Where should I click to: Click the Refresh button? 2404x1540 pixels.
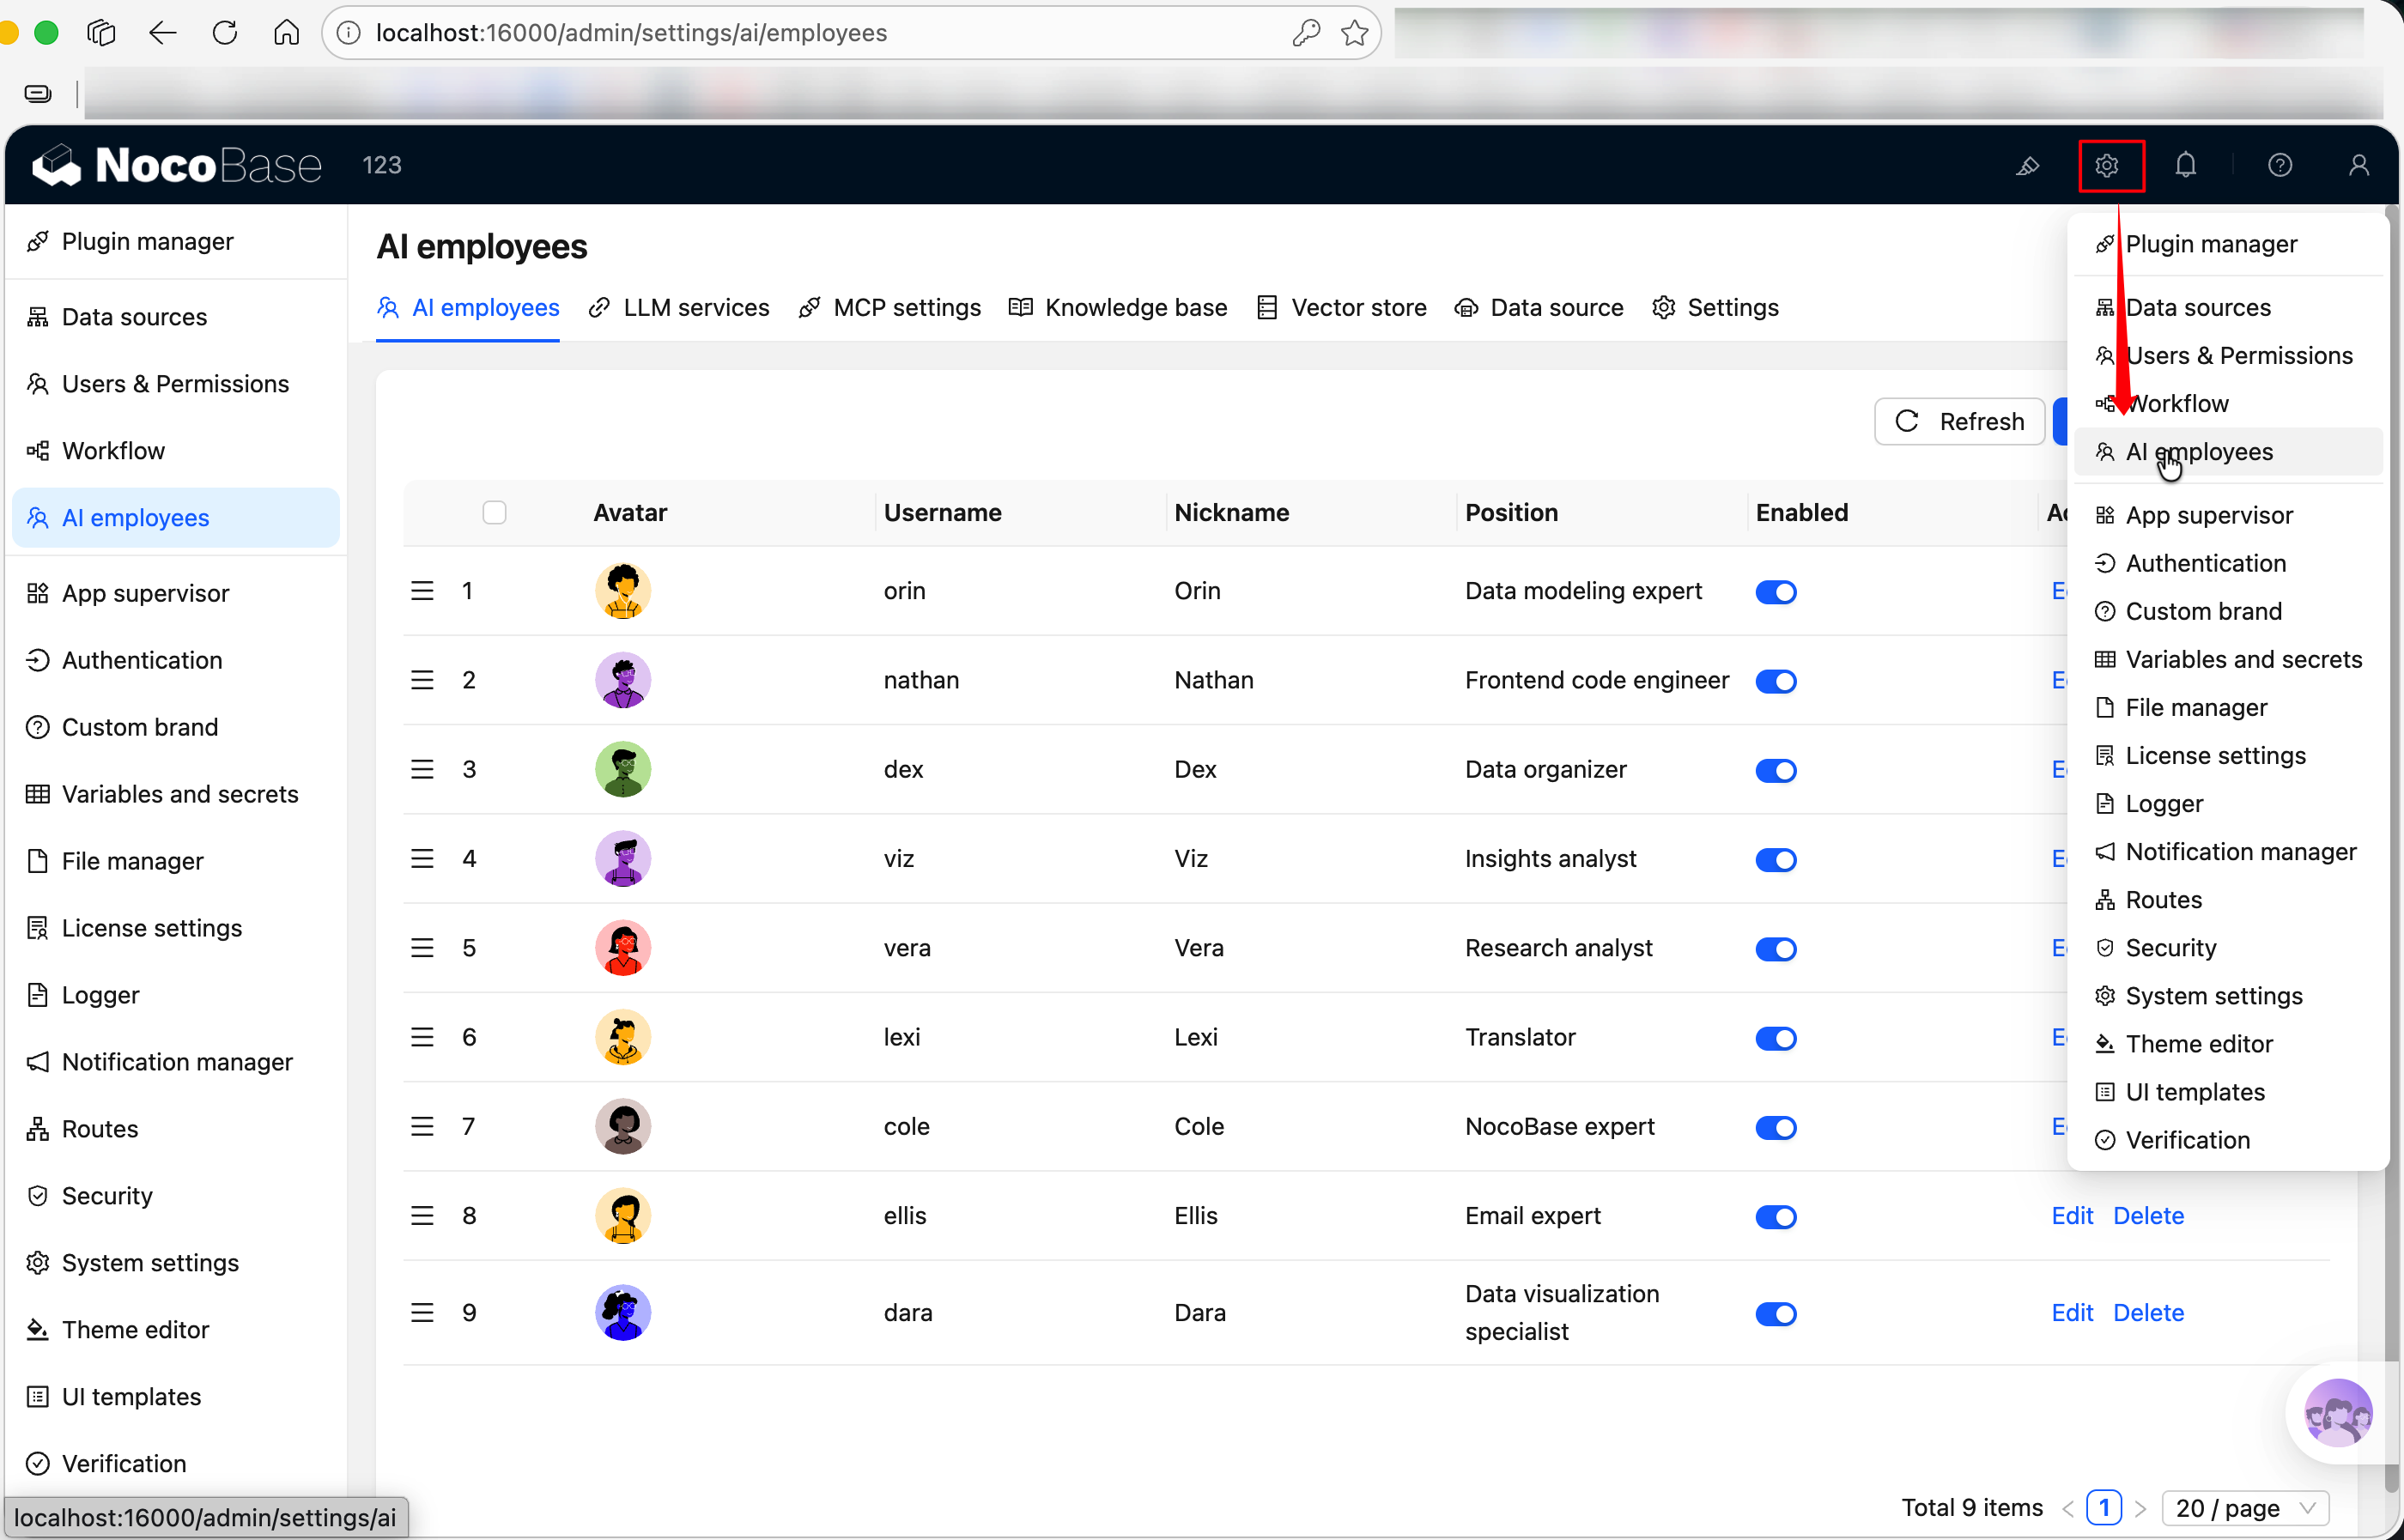pos(1959,422)
